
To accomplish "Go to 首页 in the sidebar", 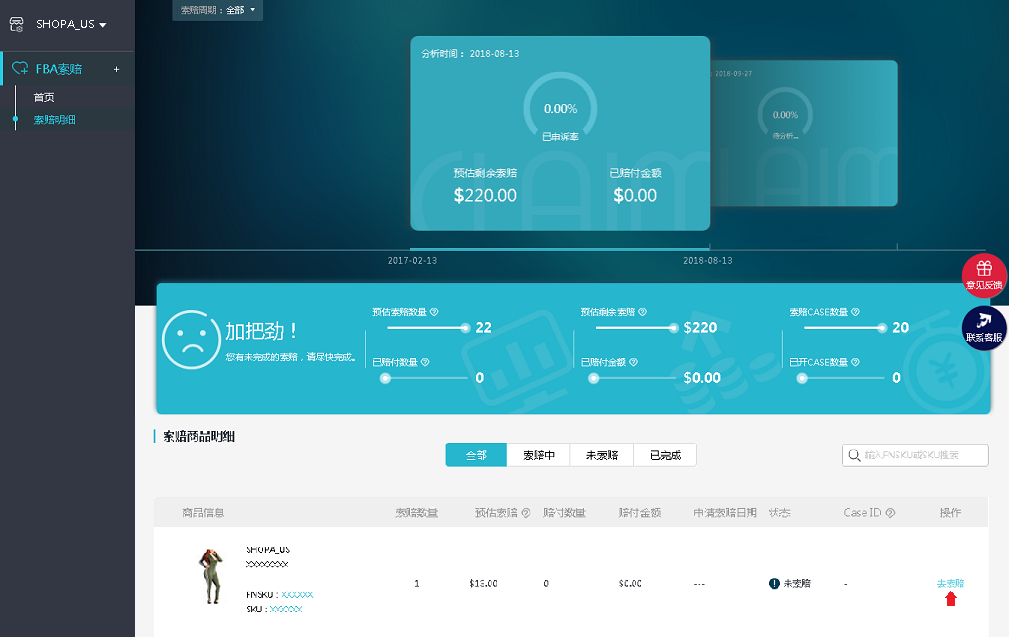I will (44, 97).
